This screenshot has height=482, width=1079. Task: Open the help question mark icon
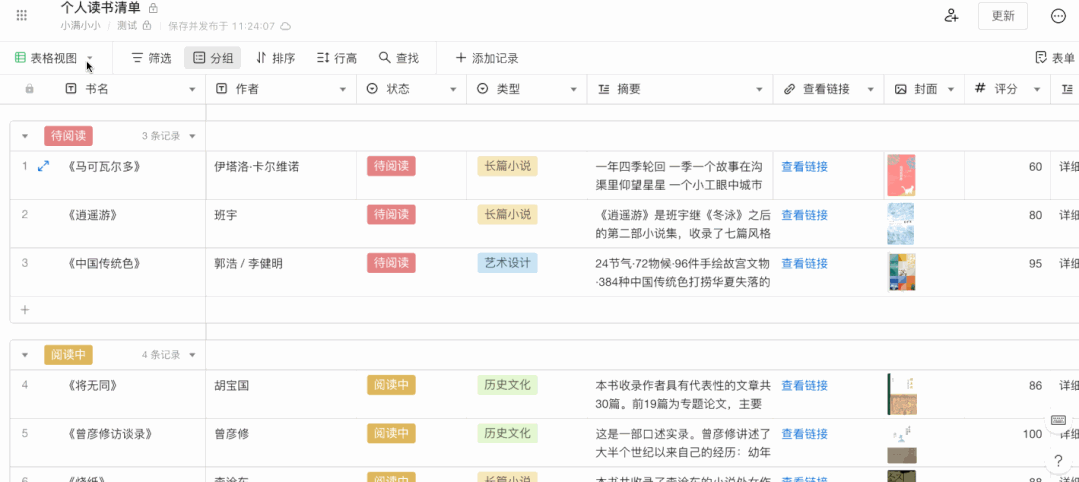pyautogui.click(x=1058, y=461)
